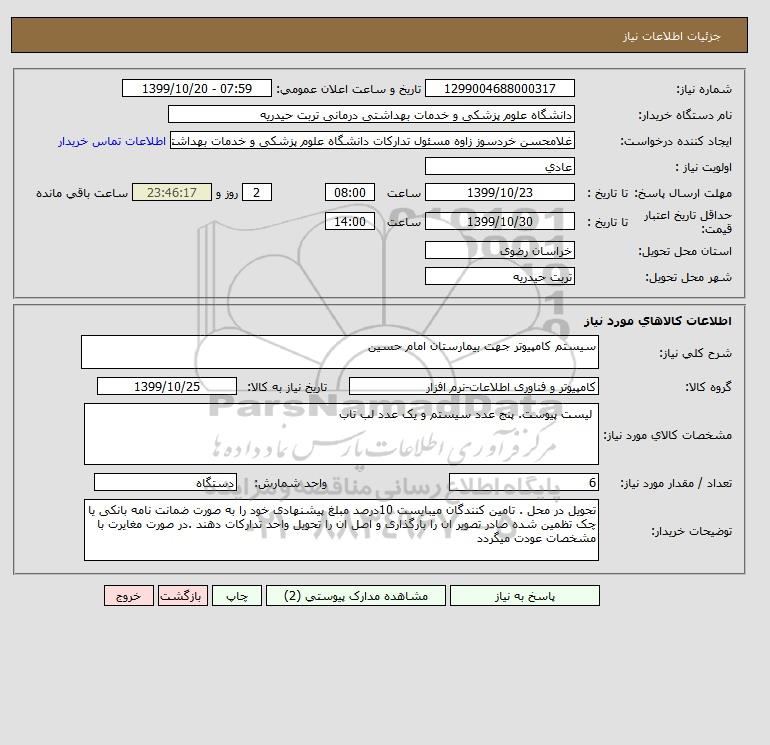The height and width of the screenshot is (745, 770).
Task: Click delivery province field خراسان رضوی
Action: (x=499, y=250)
